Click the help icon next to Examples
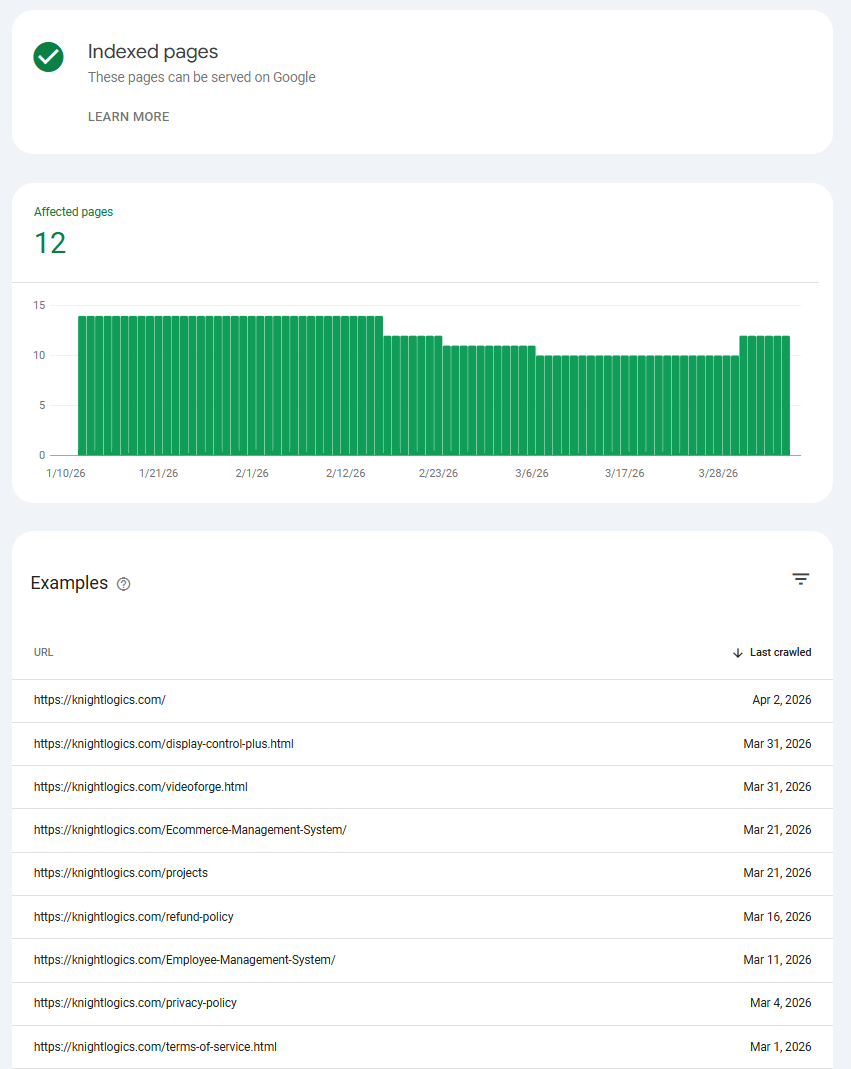The width and height of the screenshot is (851, 1069). click(123, 583)
